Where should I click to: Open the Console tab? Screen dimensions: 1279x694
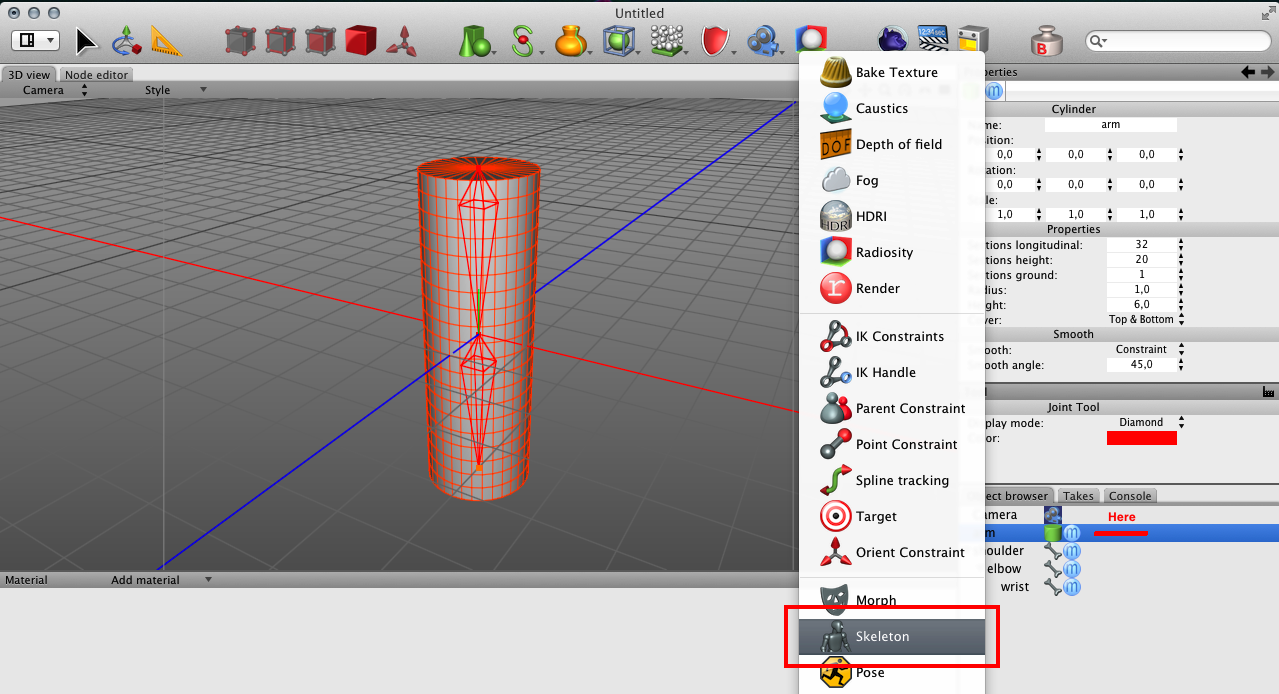[1130, 496]
